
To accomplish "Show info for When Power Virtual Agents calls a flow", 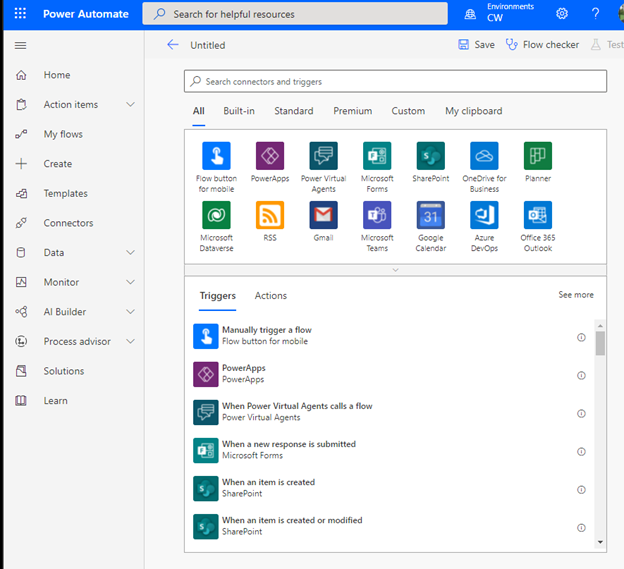I will (581, 413).
